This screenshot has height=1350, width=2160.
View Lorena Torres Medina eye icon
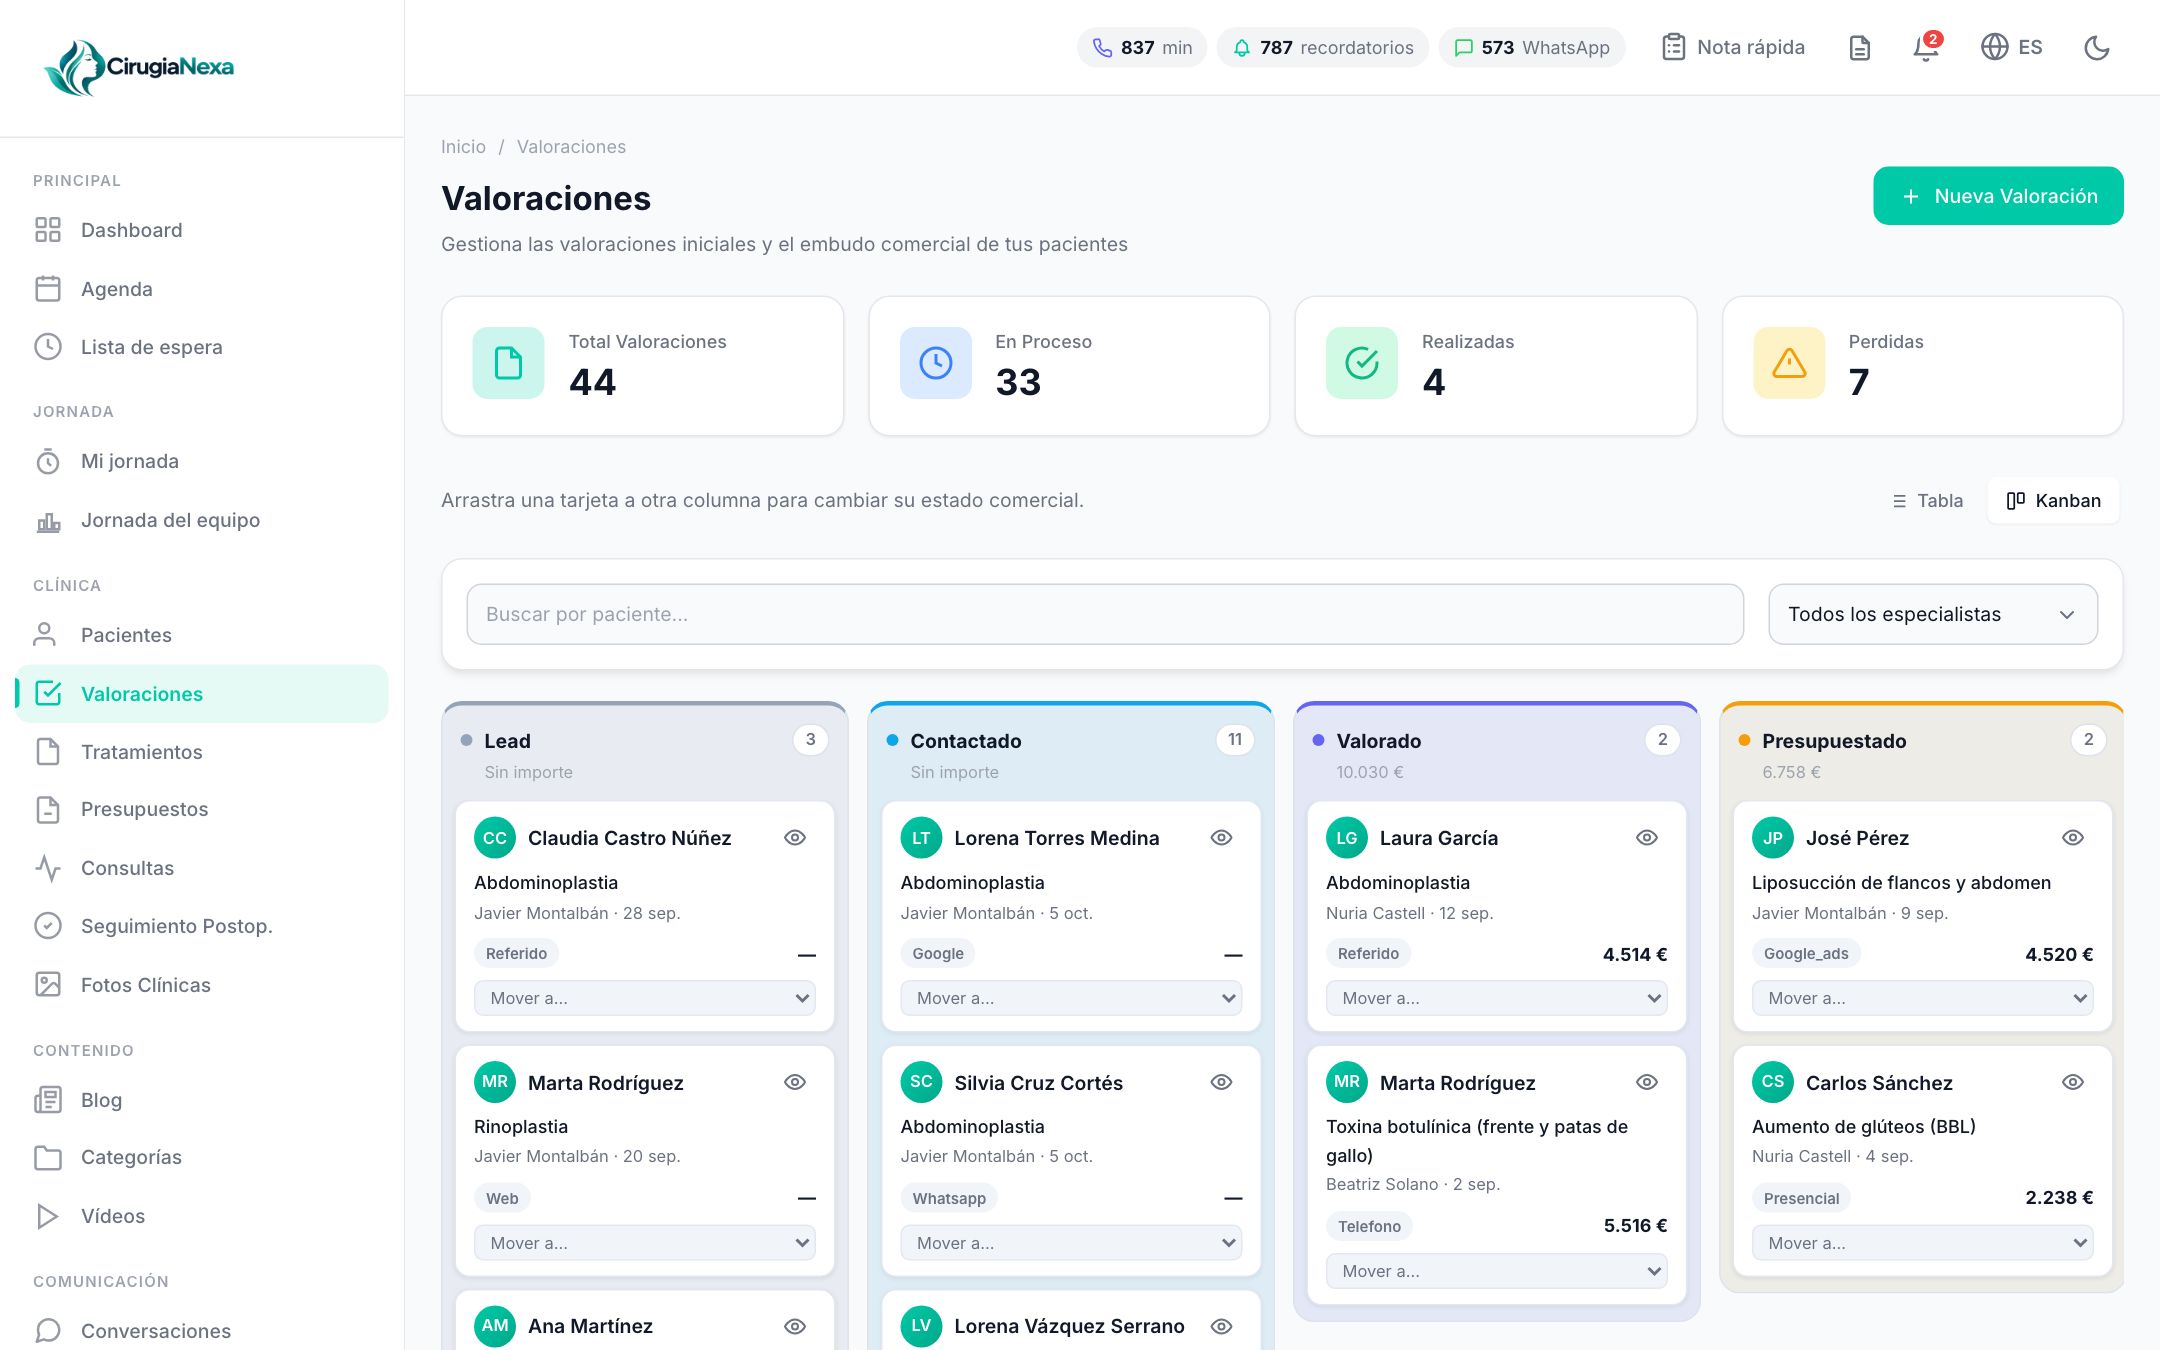point(1221,838)
